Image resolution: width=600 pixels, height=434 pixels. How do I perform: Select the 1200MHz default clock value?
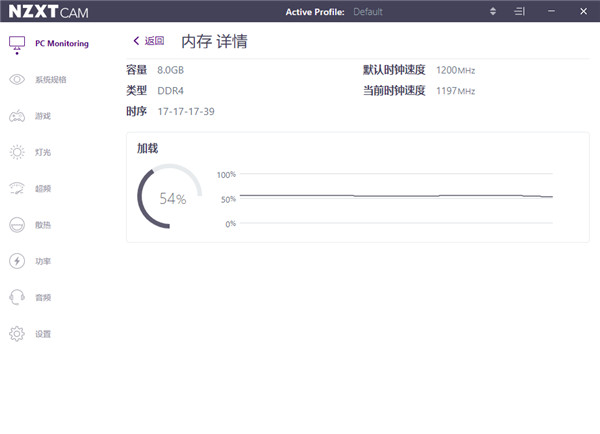pos(455,70)
